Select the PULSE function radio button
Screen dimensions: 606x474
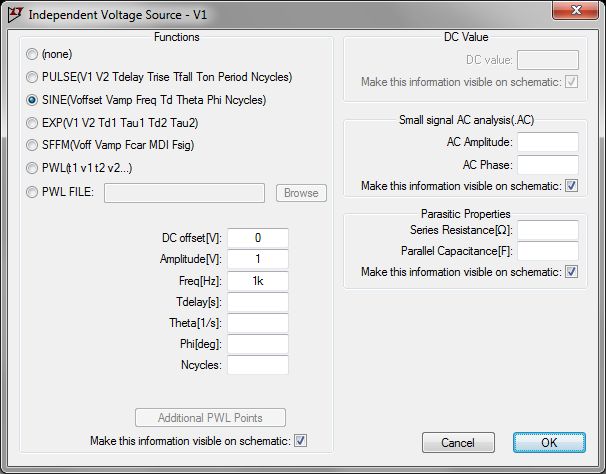[x=32, y=77]
